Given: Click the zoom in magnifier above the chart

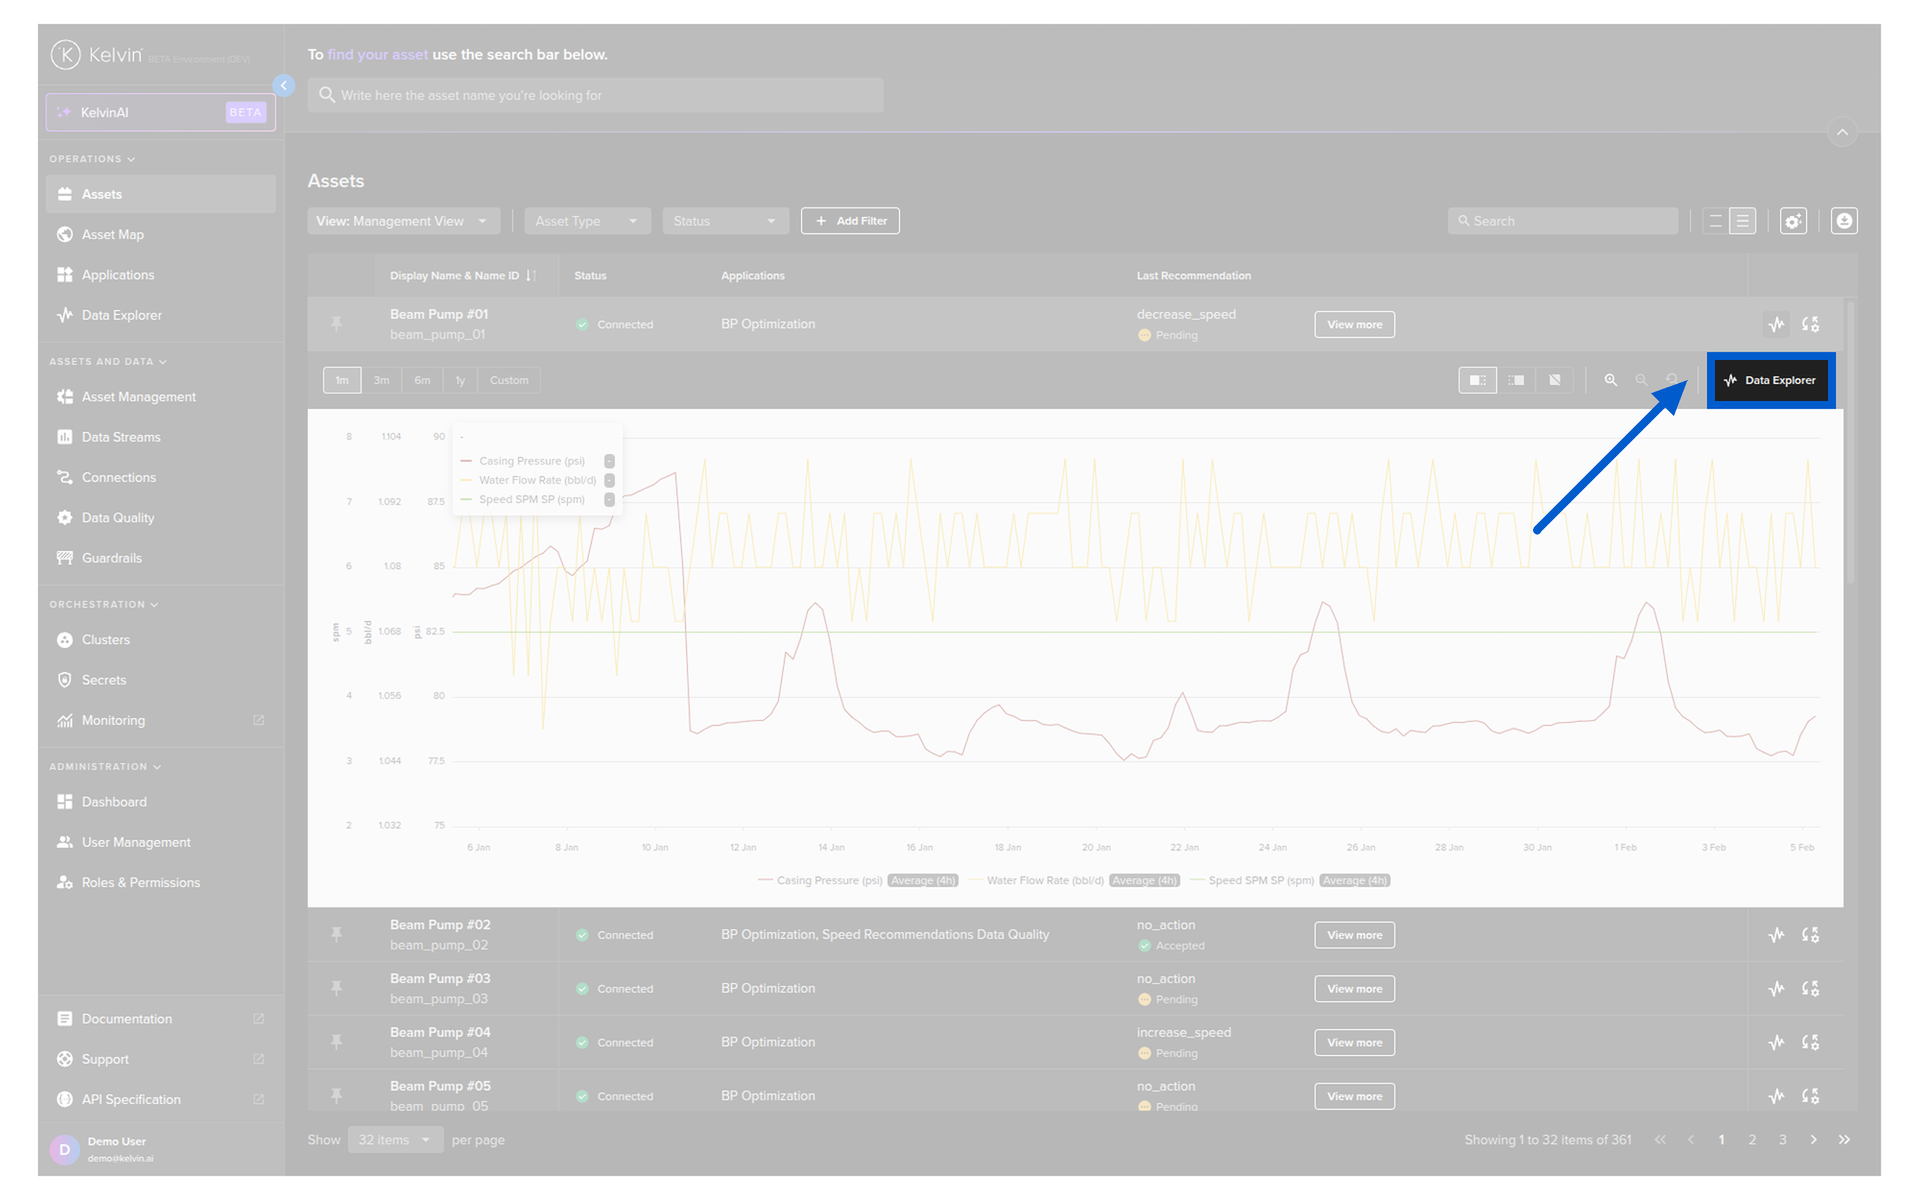Looking at the screenshot, I should 1610,380.
